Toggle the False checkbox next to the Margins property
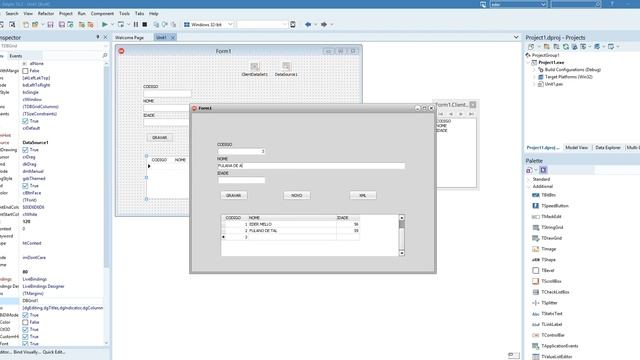This screenshot has width=640, height=360. click(x=25, y=71)
